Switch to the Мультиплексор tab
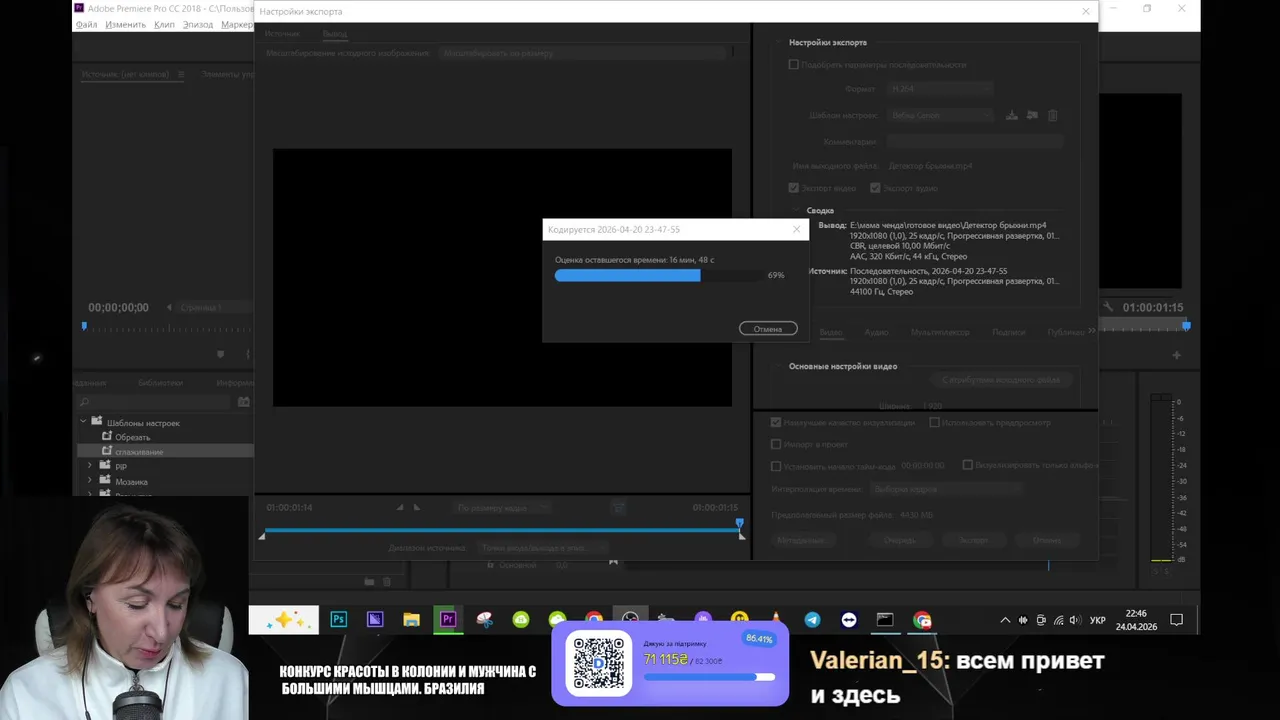This screenshot has height=720, width=1280. [940, 332]
